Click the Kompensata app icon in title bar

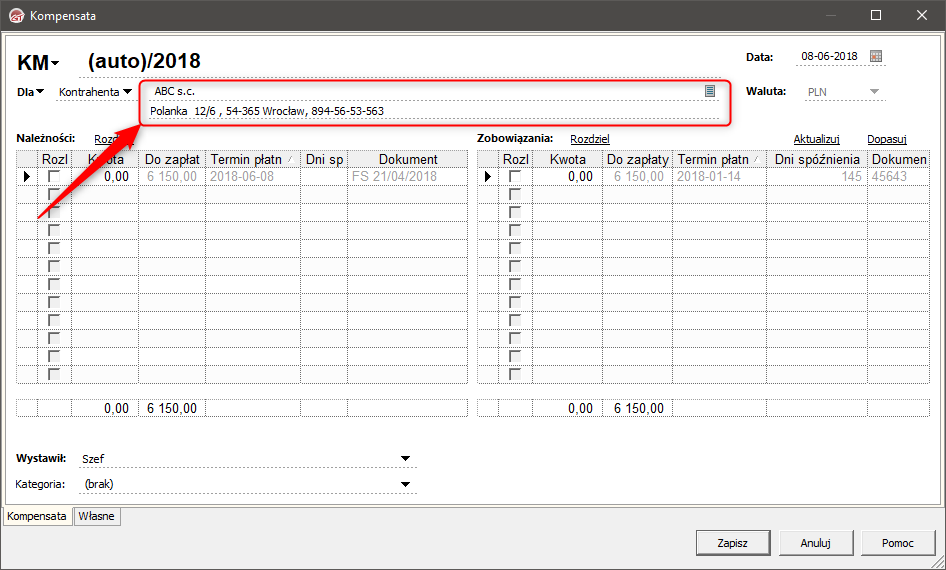click(x=16, y=16)
